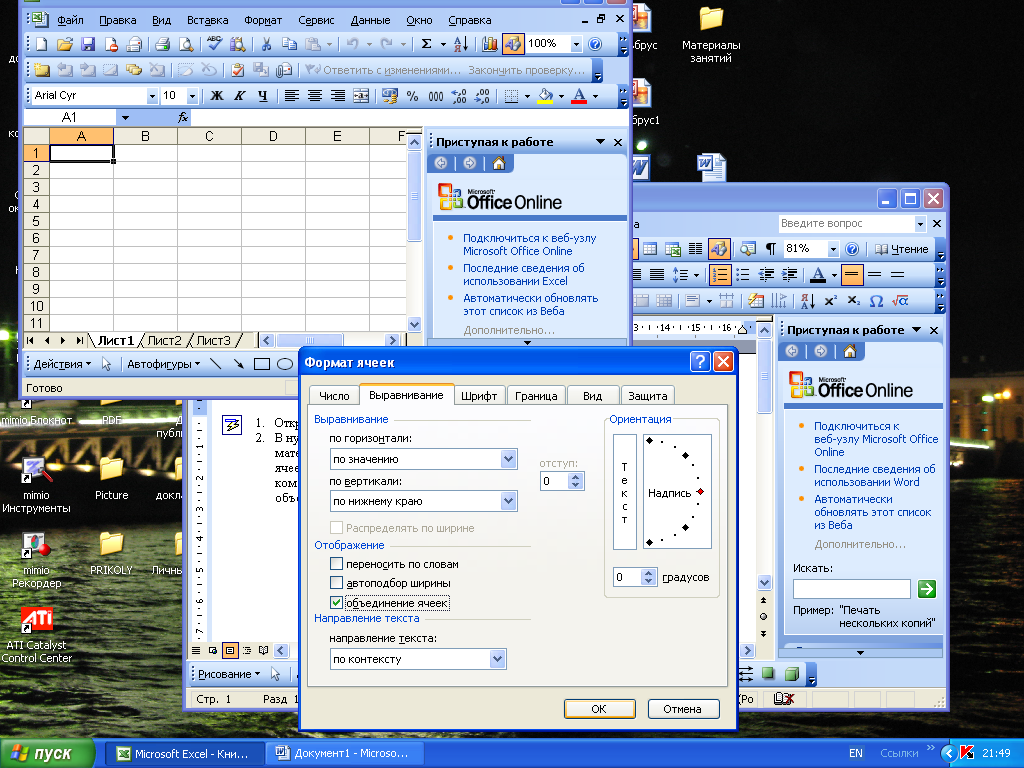Apply italic with the К button
The height and width of the screenshot is (768, 1024).
click(x=240, y=96)
